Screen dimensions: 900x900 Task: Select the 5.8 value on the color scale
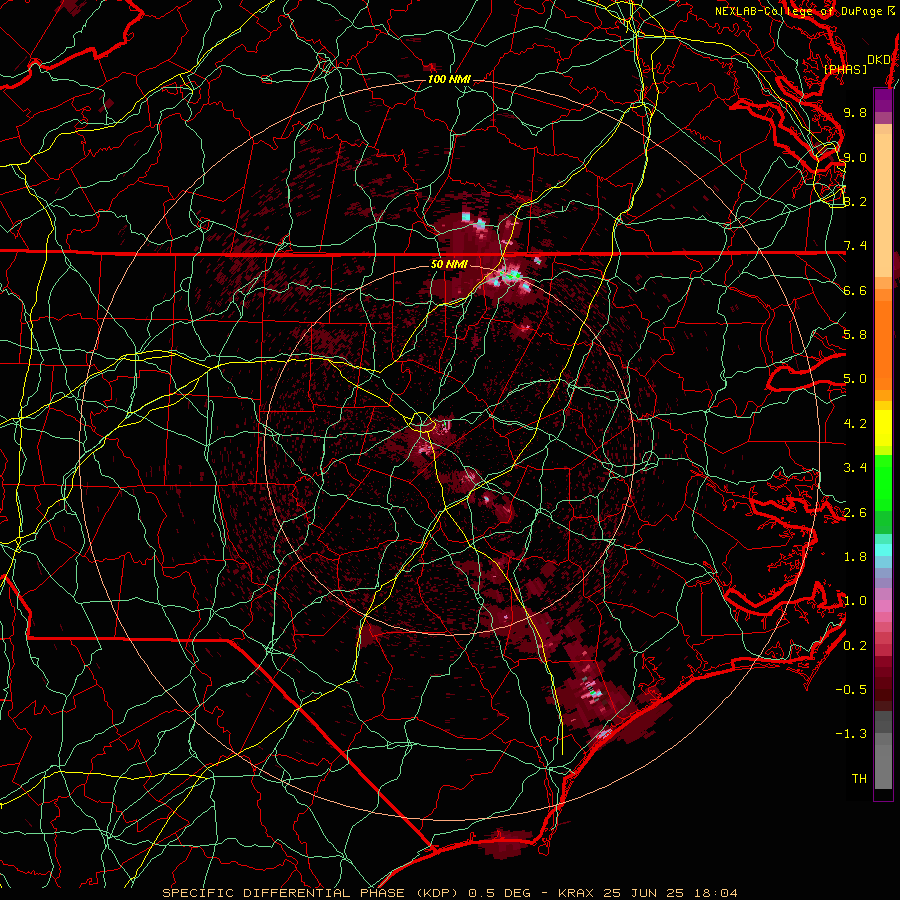pos(855,335)
